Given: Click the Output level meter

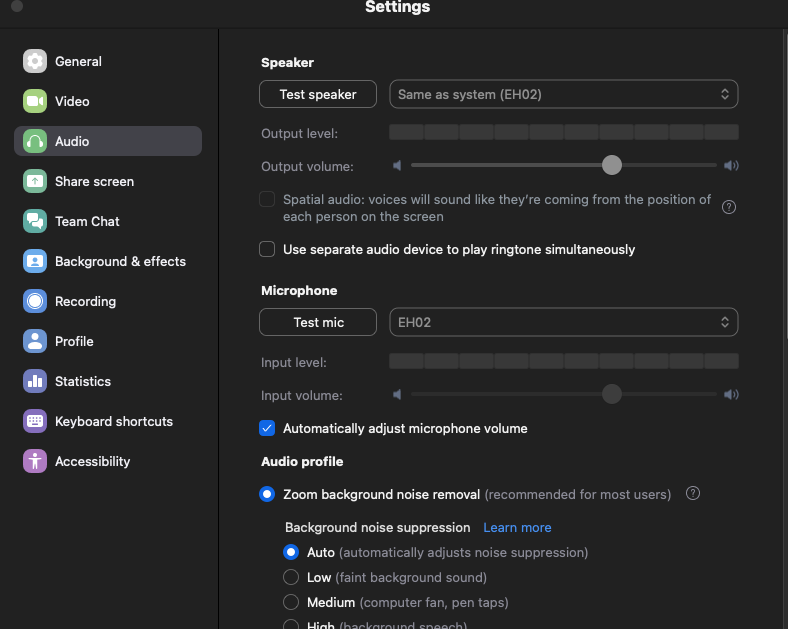Looking at the screenshot, I should [x=563, y=132].
